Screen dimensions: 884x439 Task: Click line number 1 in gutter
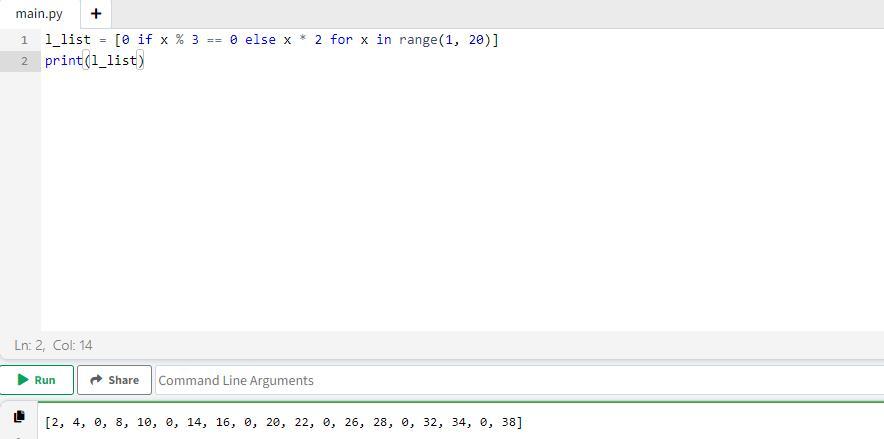(24, 40)
